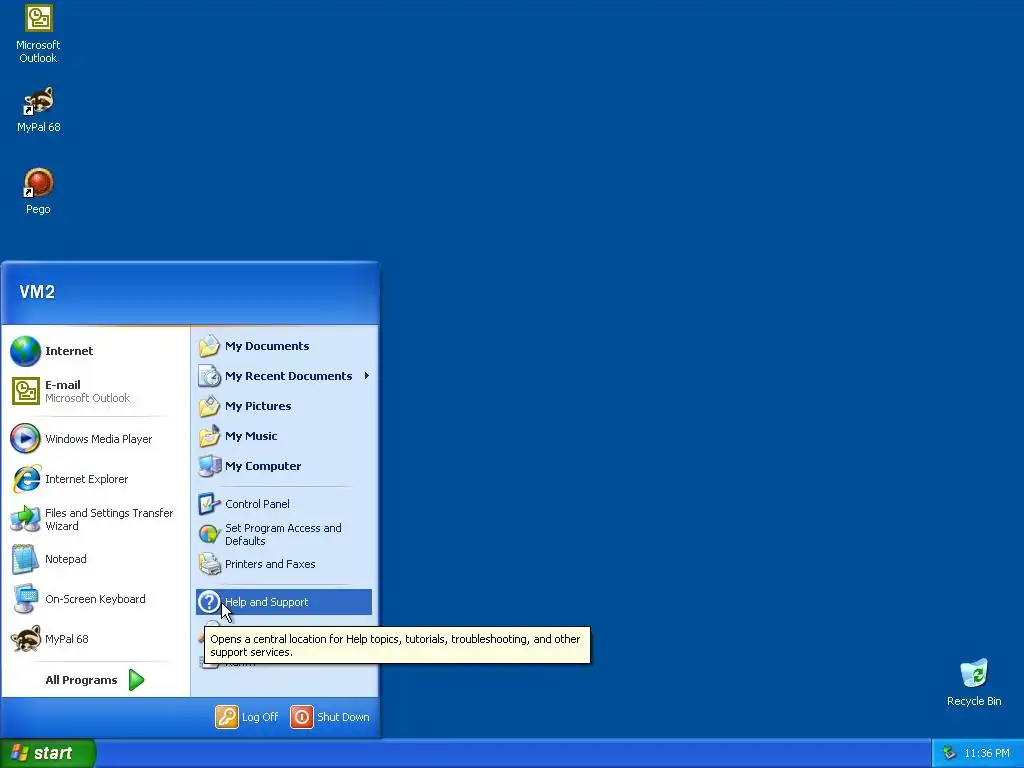Open Printers and Faxes entry
1024x768 pixels.
click(x=284, y=564)
